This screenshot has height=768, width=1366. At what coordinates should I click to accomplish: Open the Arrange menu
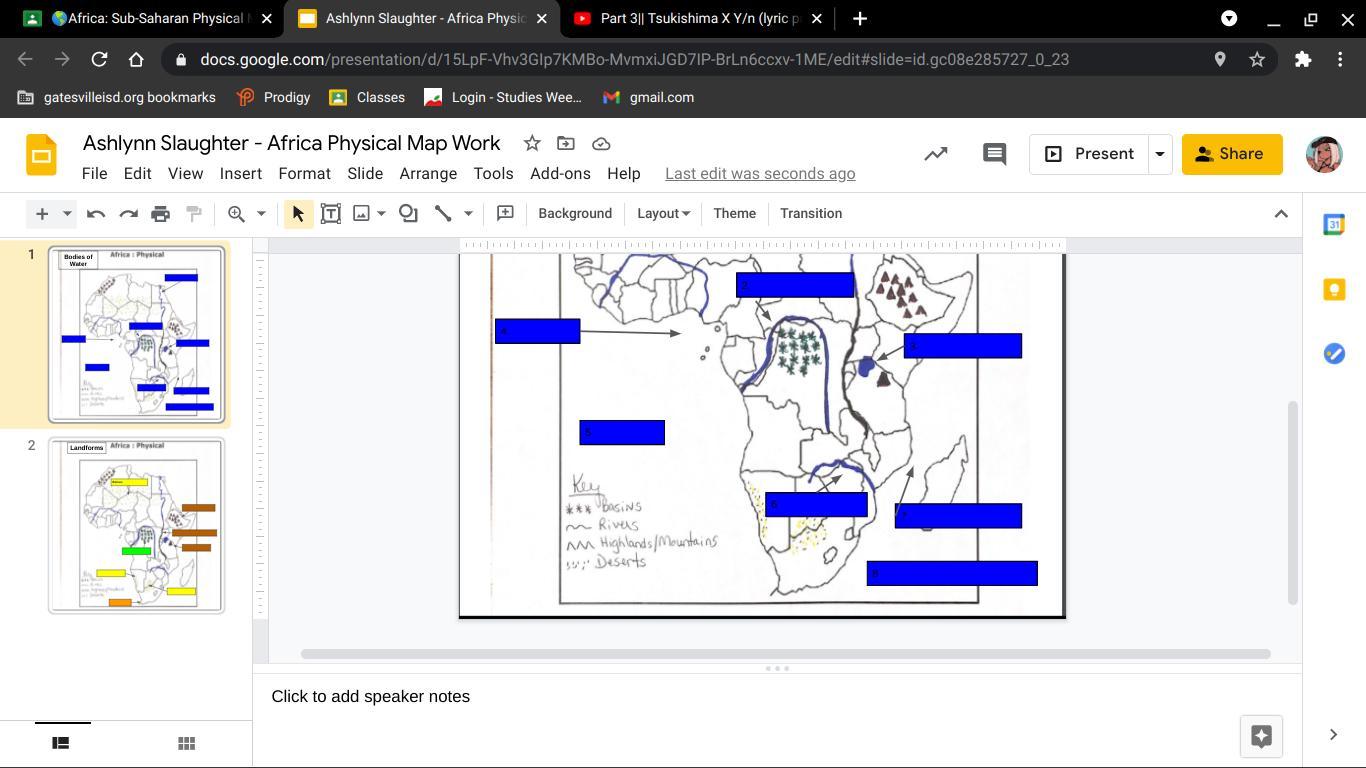click(428, 173)
